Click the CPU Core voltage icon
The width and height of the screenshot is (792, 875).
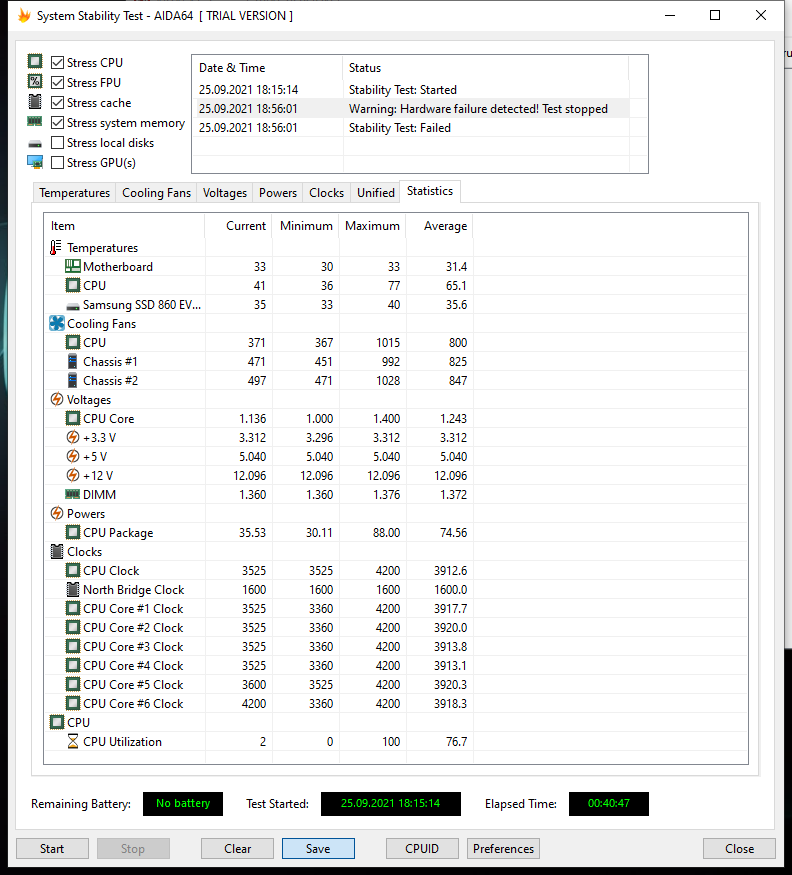pos(73,418)
